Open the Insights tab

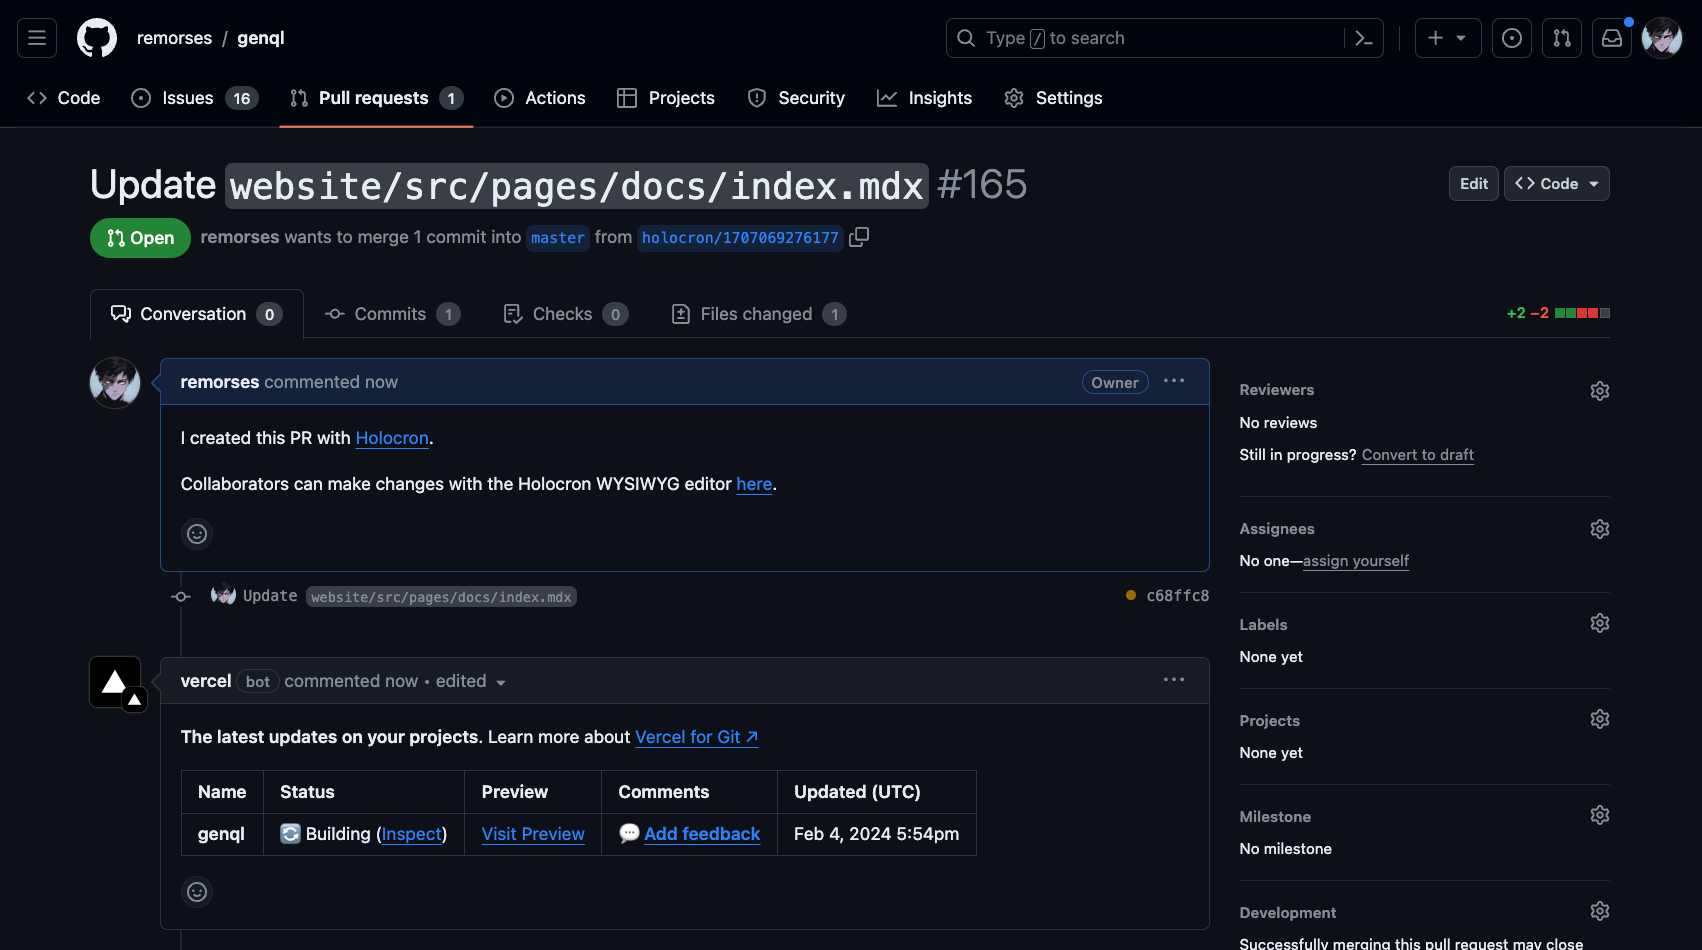pyautogui.click(x=925, y=98)
